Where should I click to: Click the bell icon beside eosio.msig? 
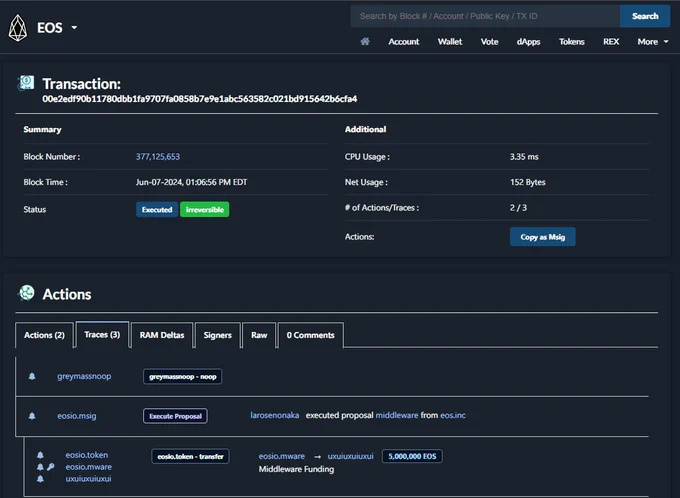[x=32, y=416]
